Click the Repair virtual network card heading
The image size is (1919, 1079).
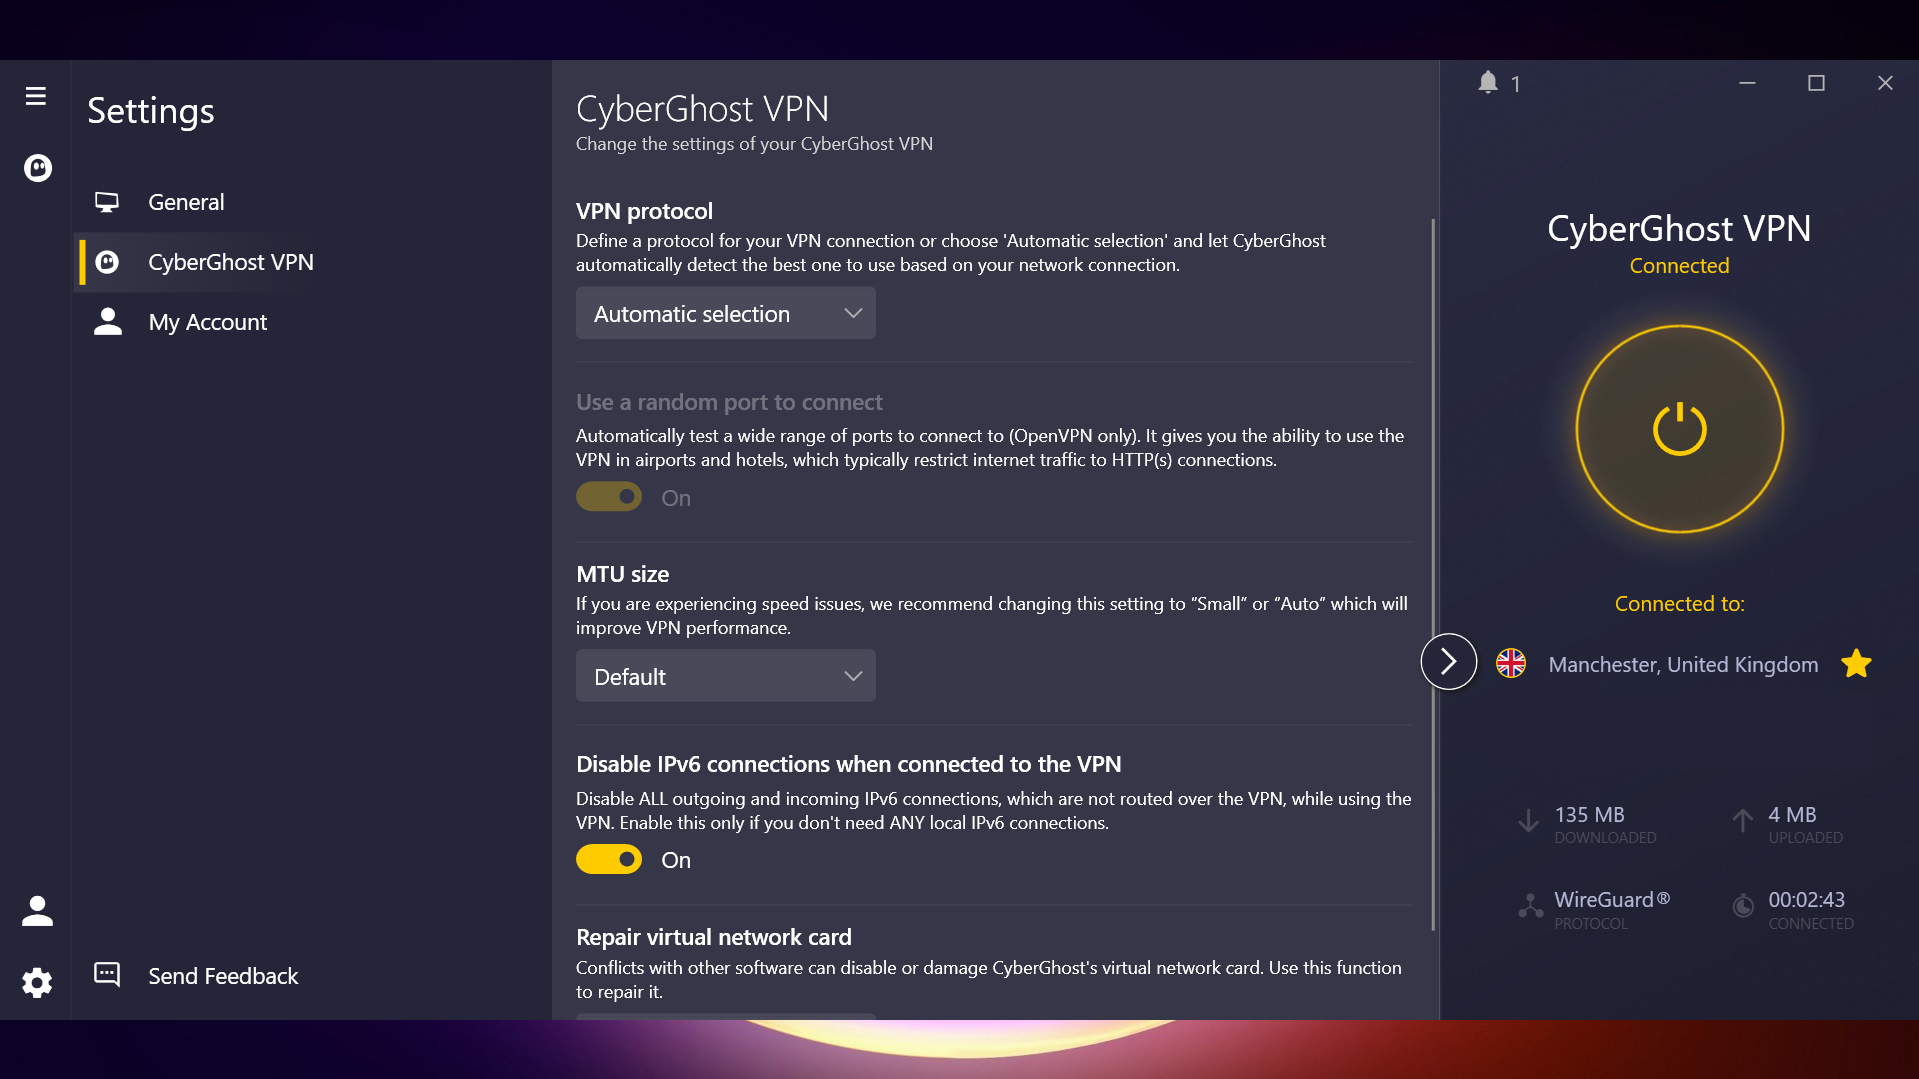714,937
